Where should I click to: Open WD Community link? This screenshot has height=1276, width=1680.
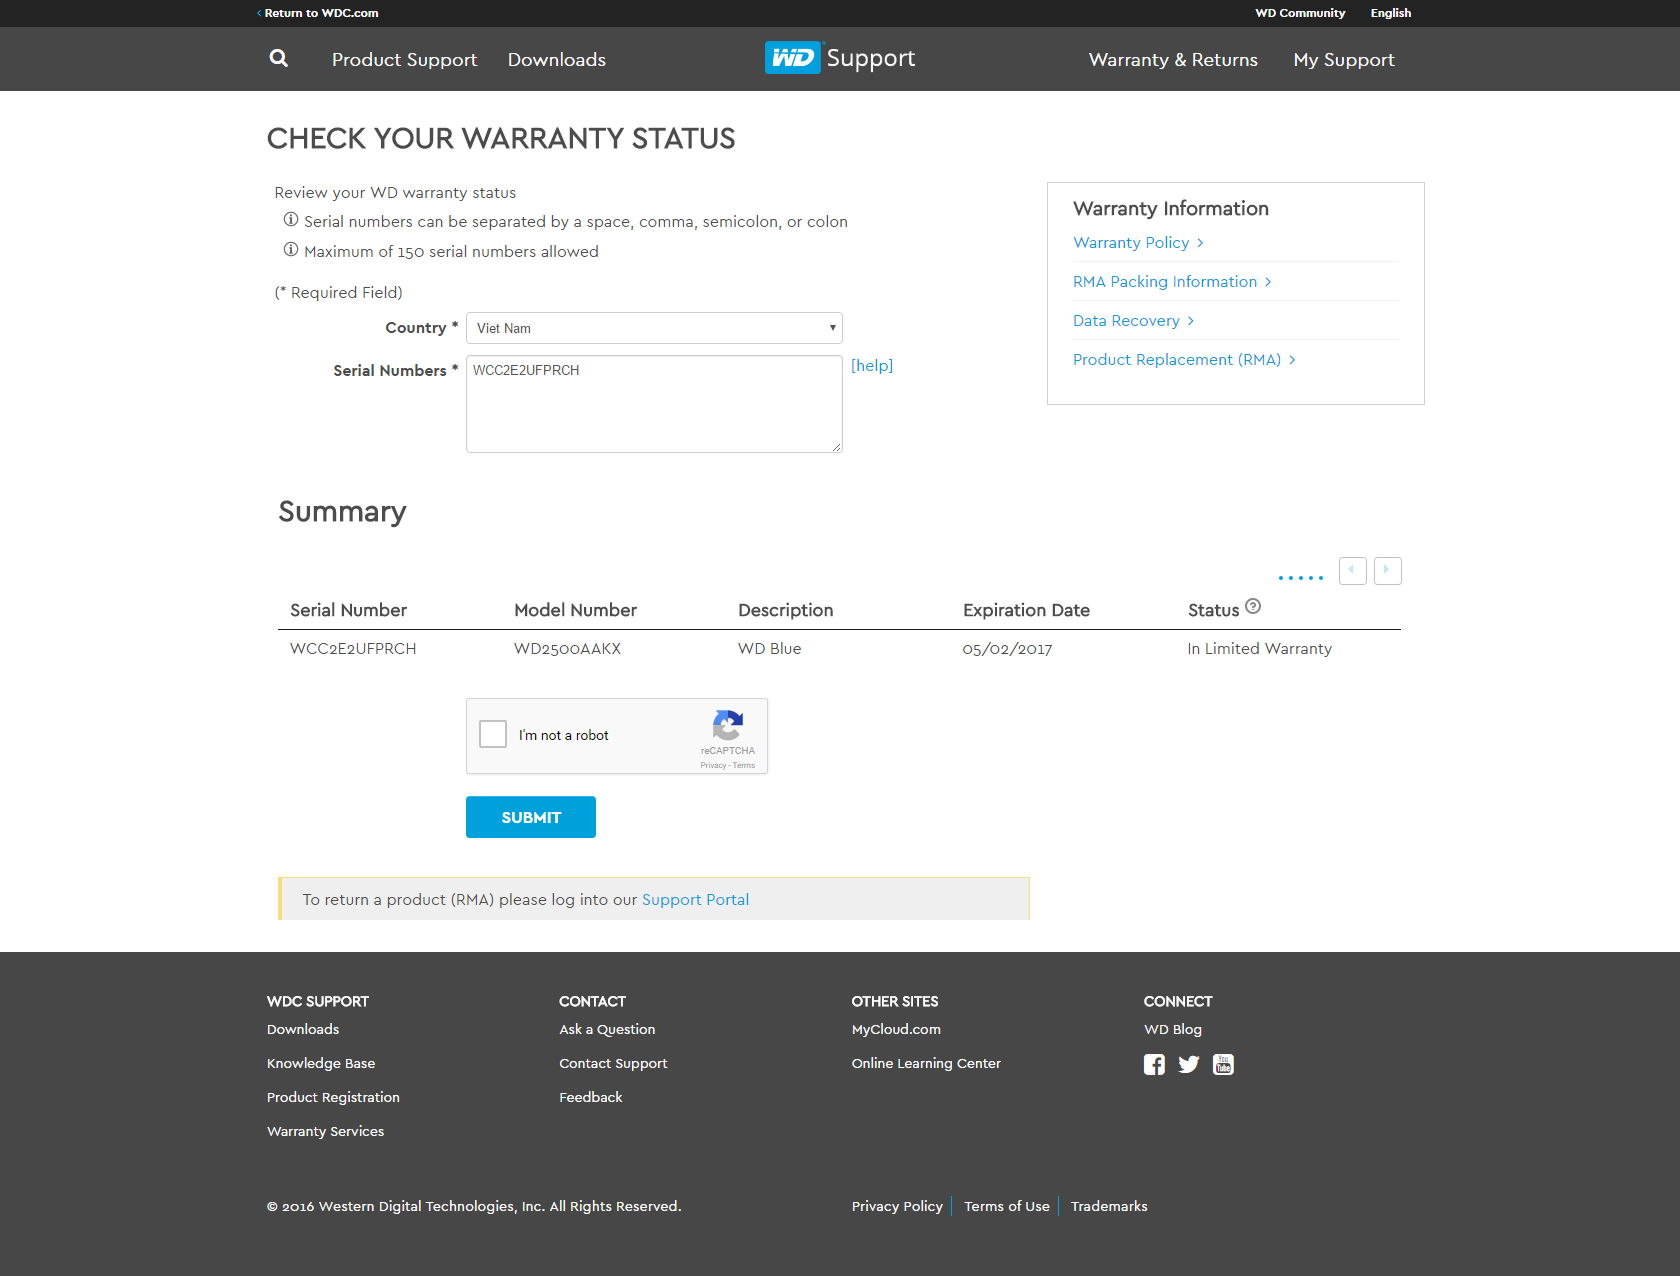click(x=1300, y=13)
